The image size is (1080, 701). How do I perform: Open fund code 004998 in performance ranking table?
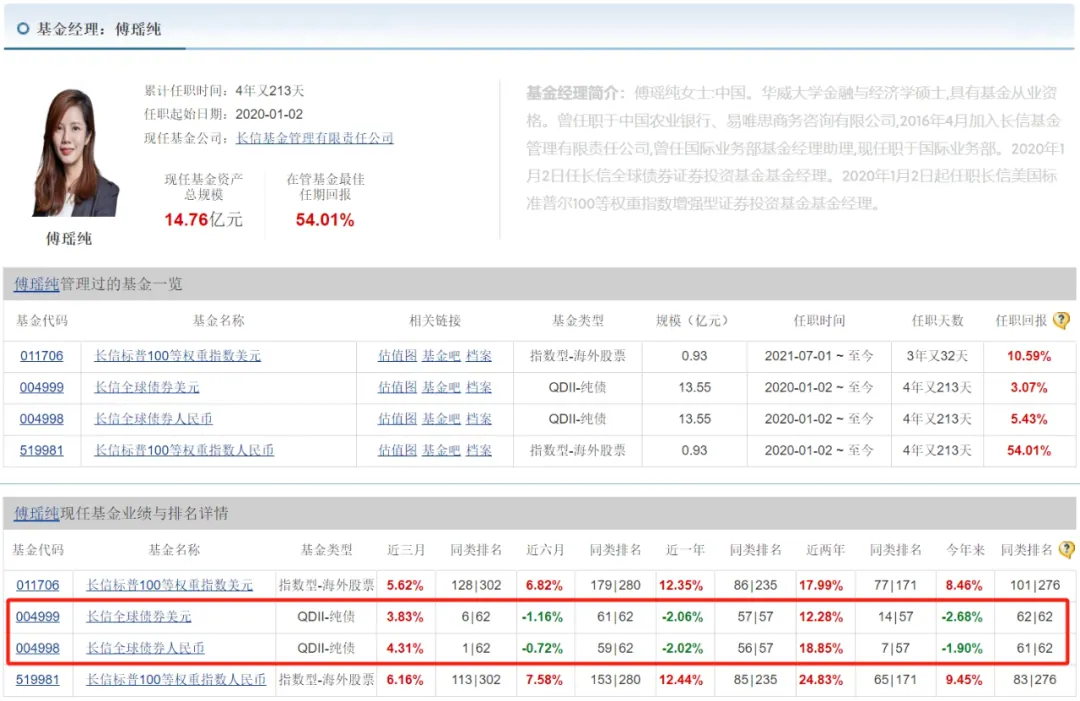click(38, 649)
